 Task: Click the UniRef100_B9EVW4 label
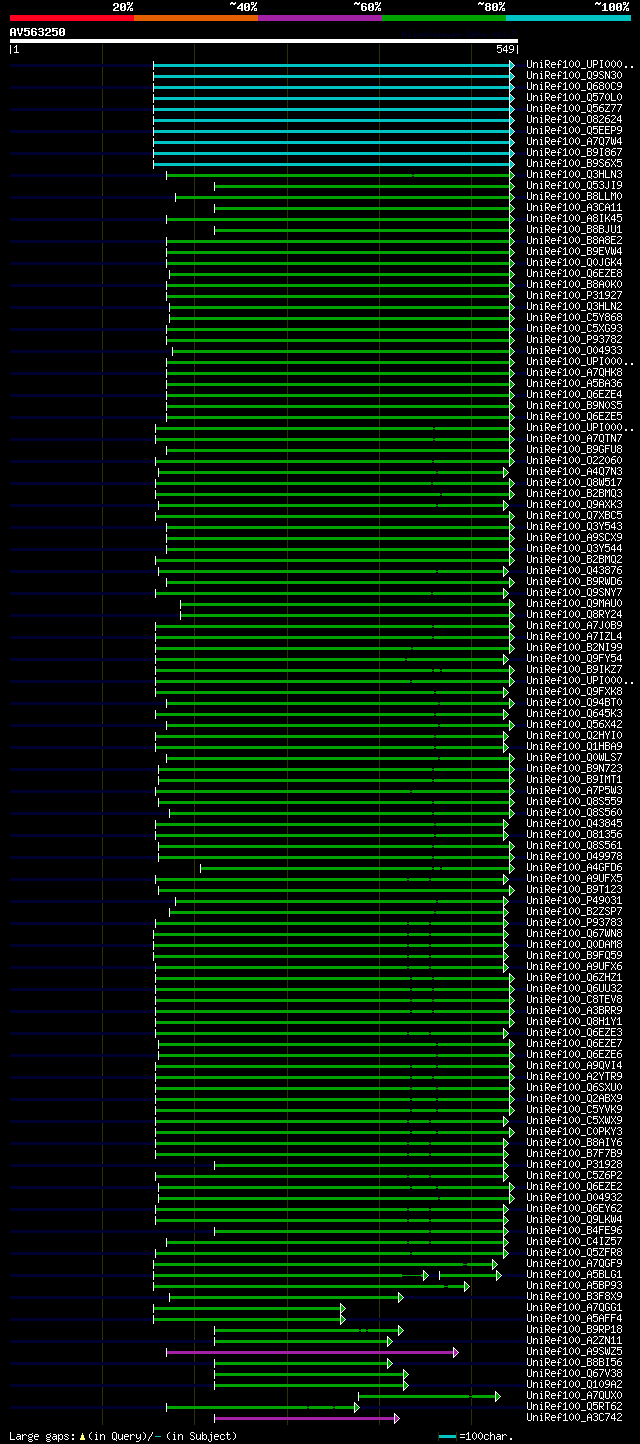574,251
